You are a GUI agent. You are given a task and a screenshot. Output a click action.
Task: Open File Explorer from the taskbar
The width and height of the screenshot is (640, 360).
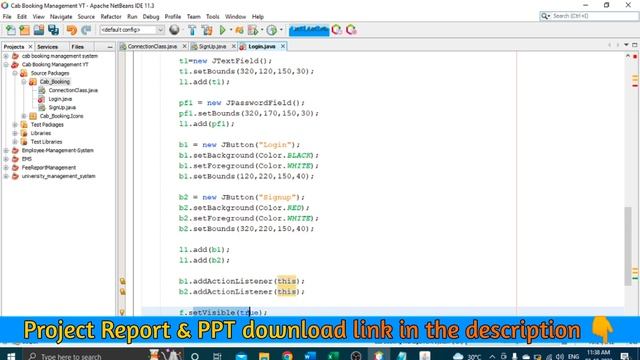[264, 356]
